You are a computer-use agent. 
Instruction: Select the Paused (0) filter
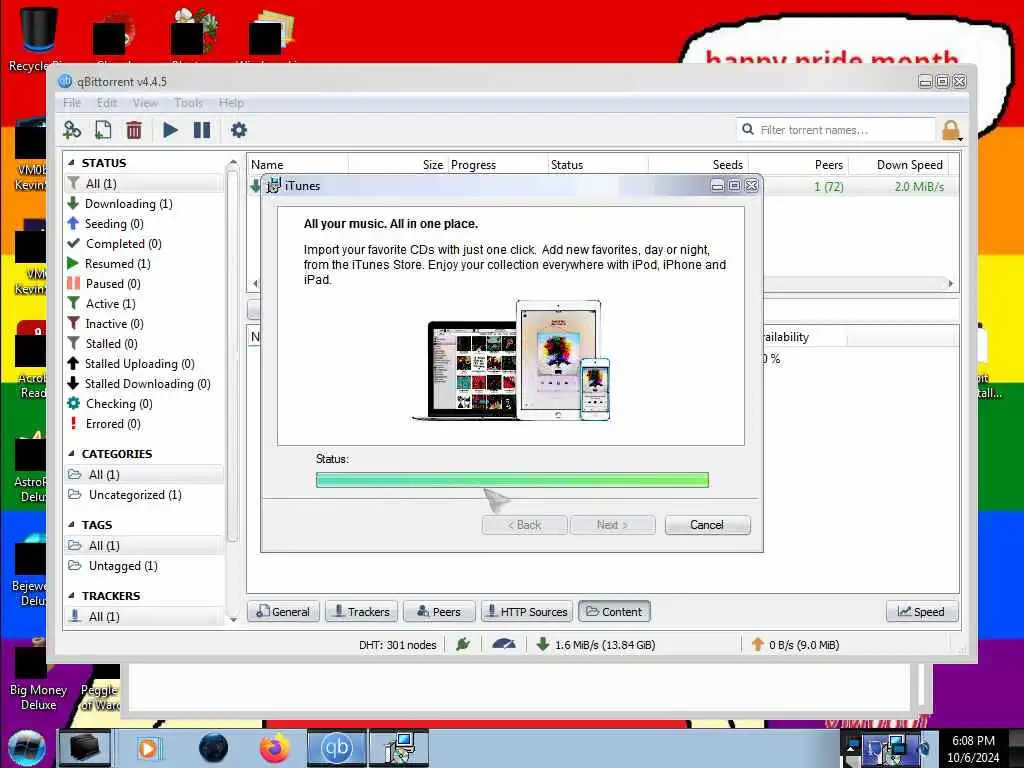click(x=144, y=283)
